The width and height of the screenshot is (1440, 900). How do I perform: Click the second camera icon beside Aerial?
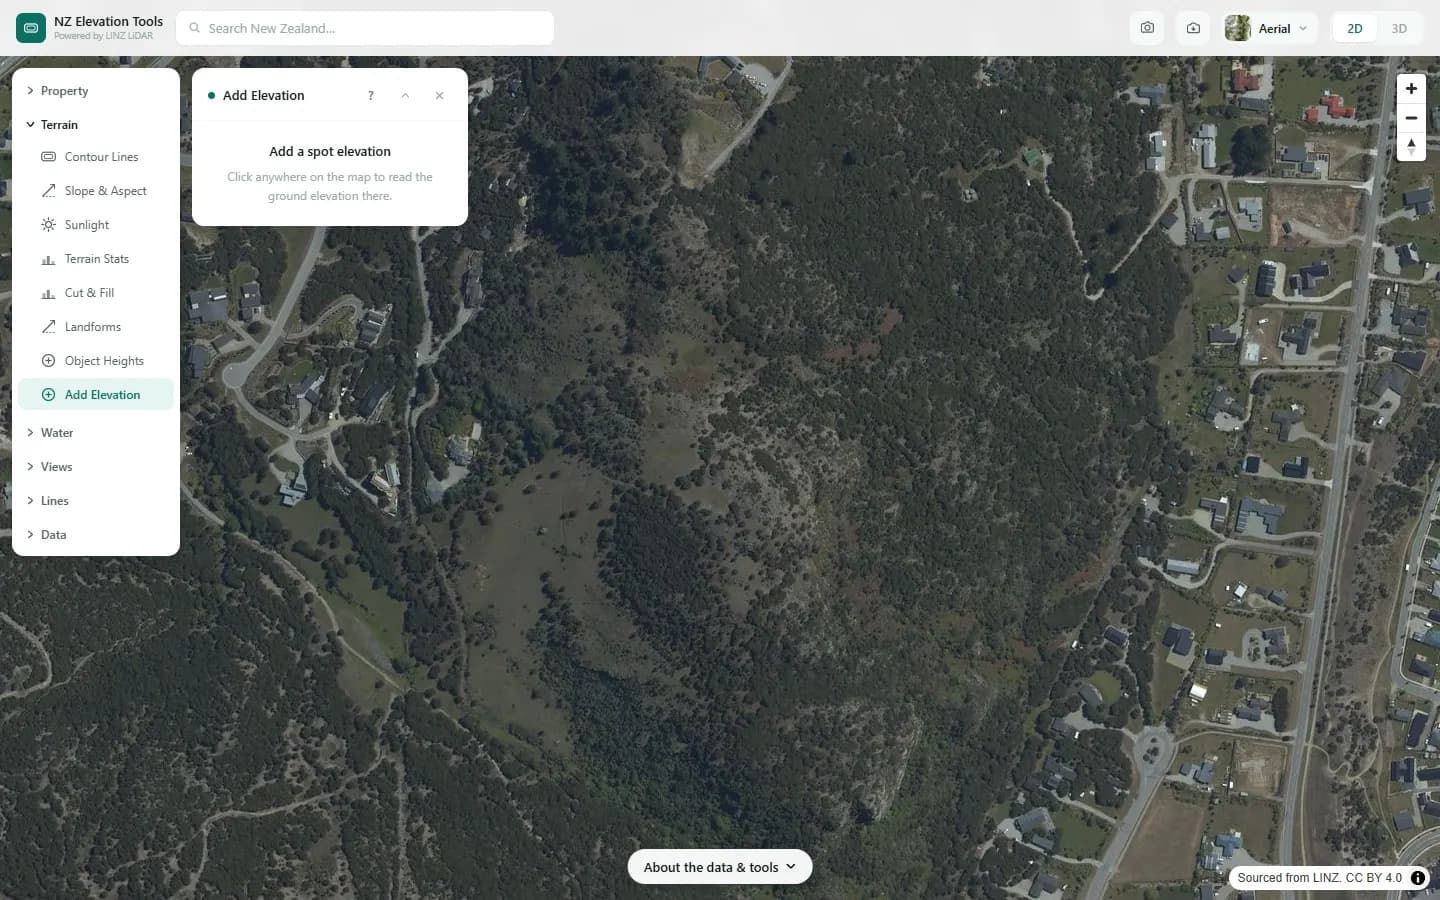click(x=1193, y=28)
